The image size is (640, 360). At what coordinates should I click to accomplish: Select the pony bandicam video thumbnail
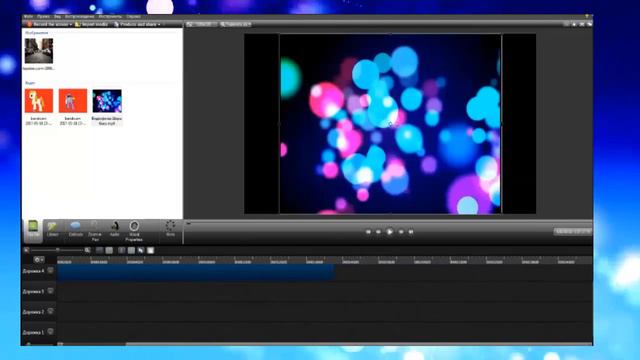[39, 101]
